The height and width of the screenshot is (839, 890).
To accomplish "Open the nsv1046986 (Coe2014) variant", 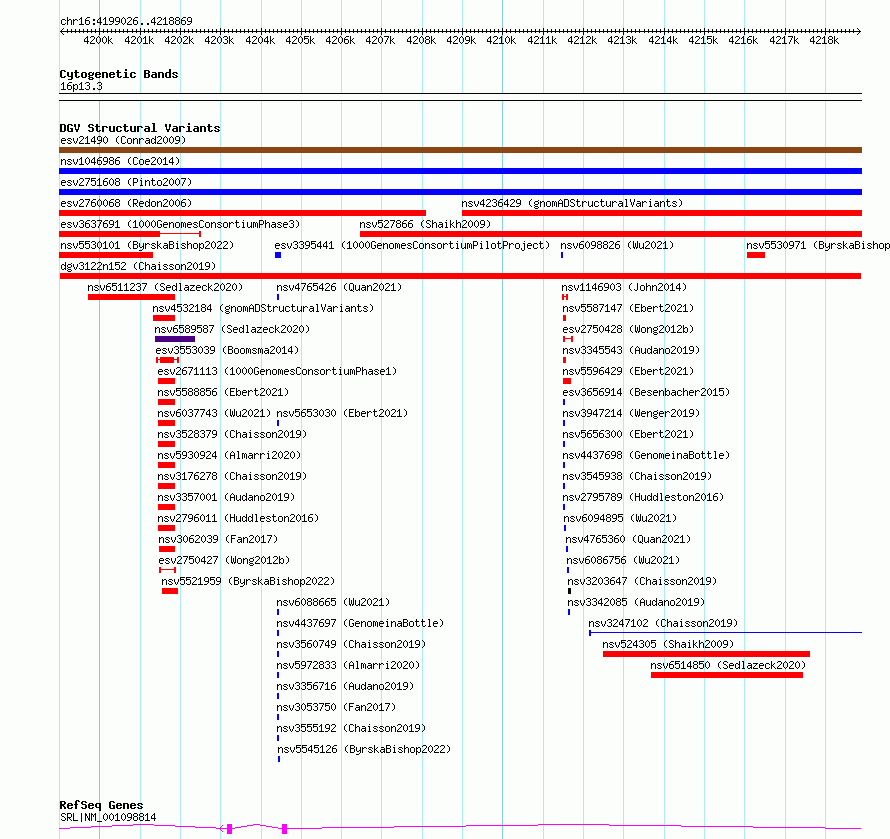I will pos(120,161).
